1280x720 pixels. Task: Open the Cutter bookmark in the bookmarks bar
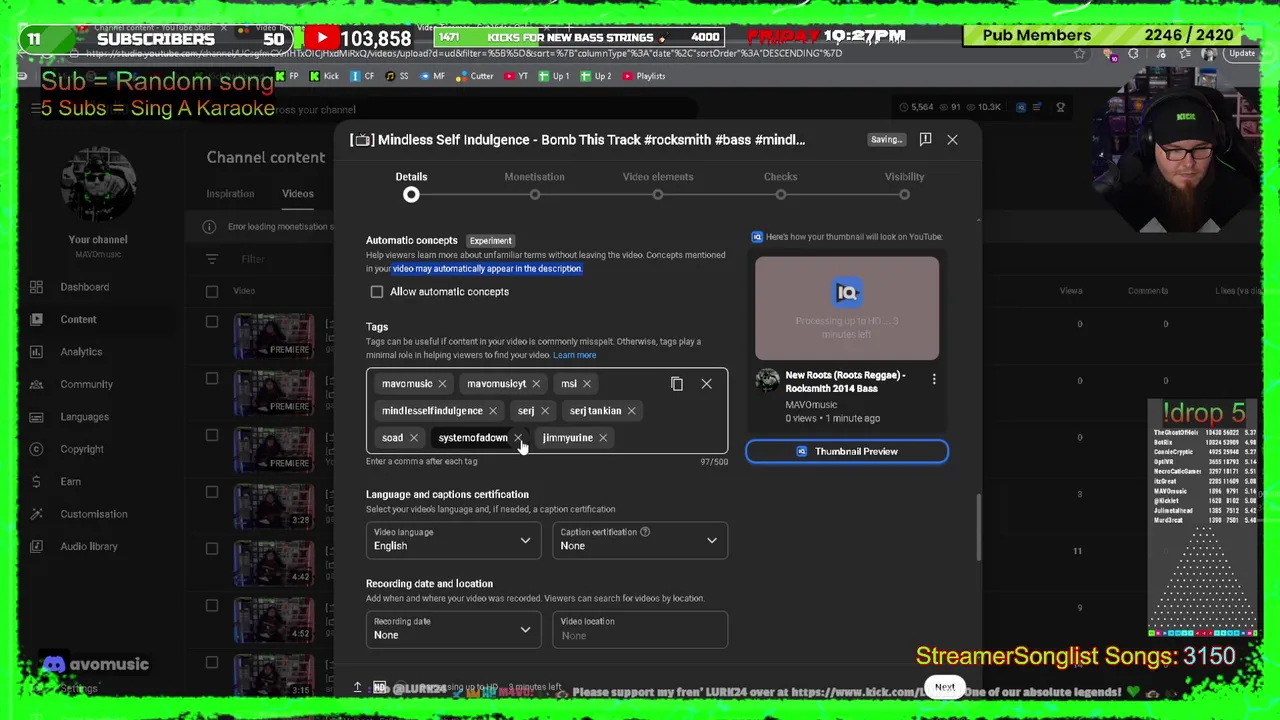[476, 76]
